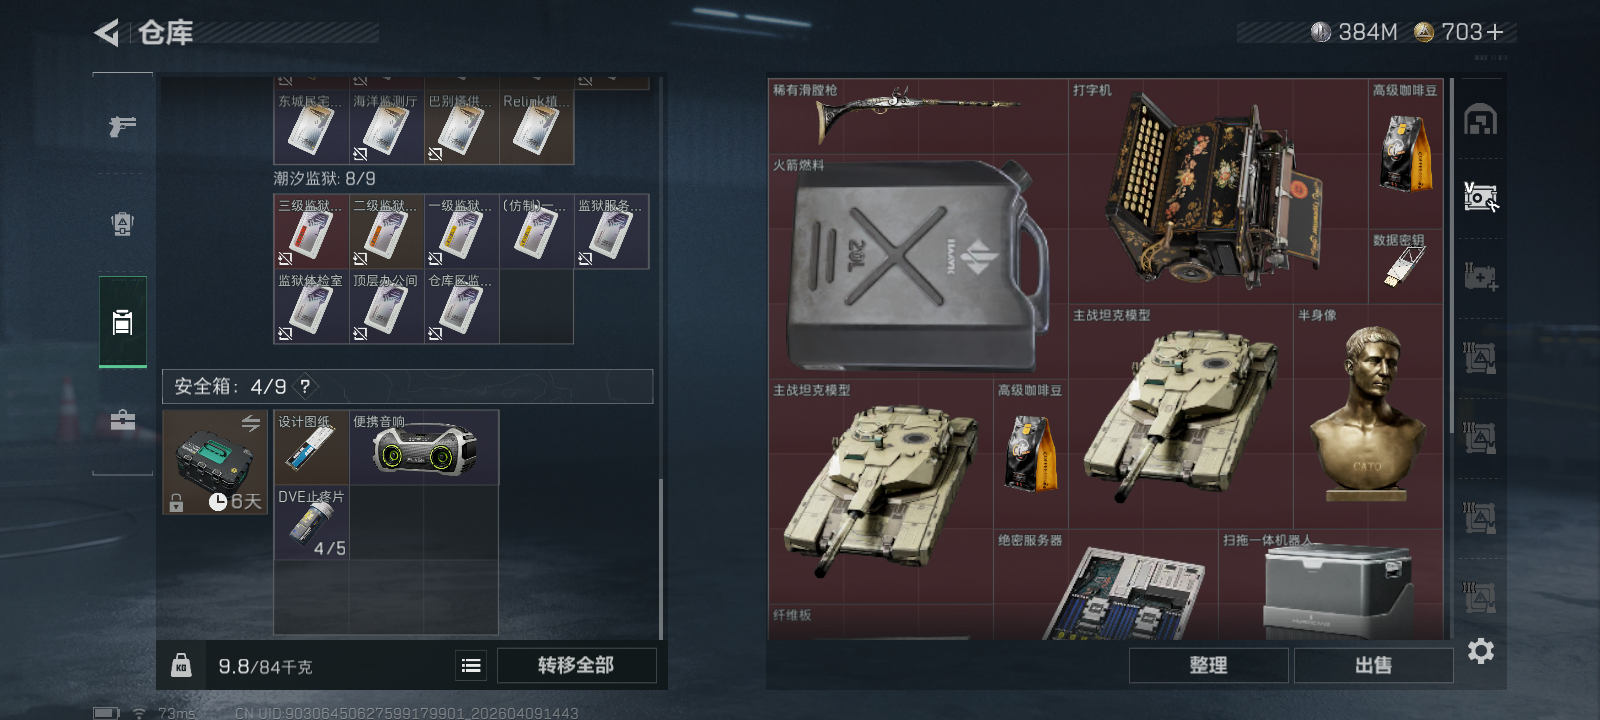Select the 打字机 typewriter item

[x=1218, y=192]
